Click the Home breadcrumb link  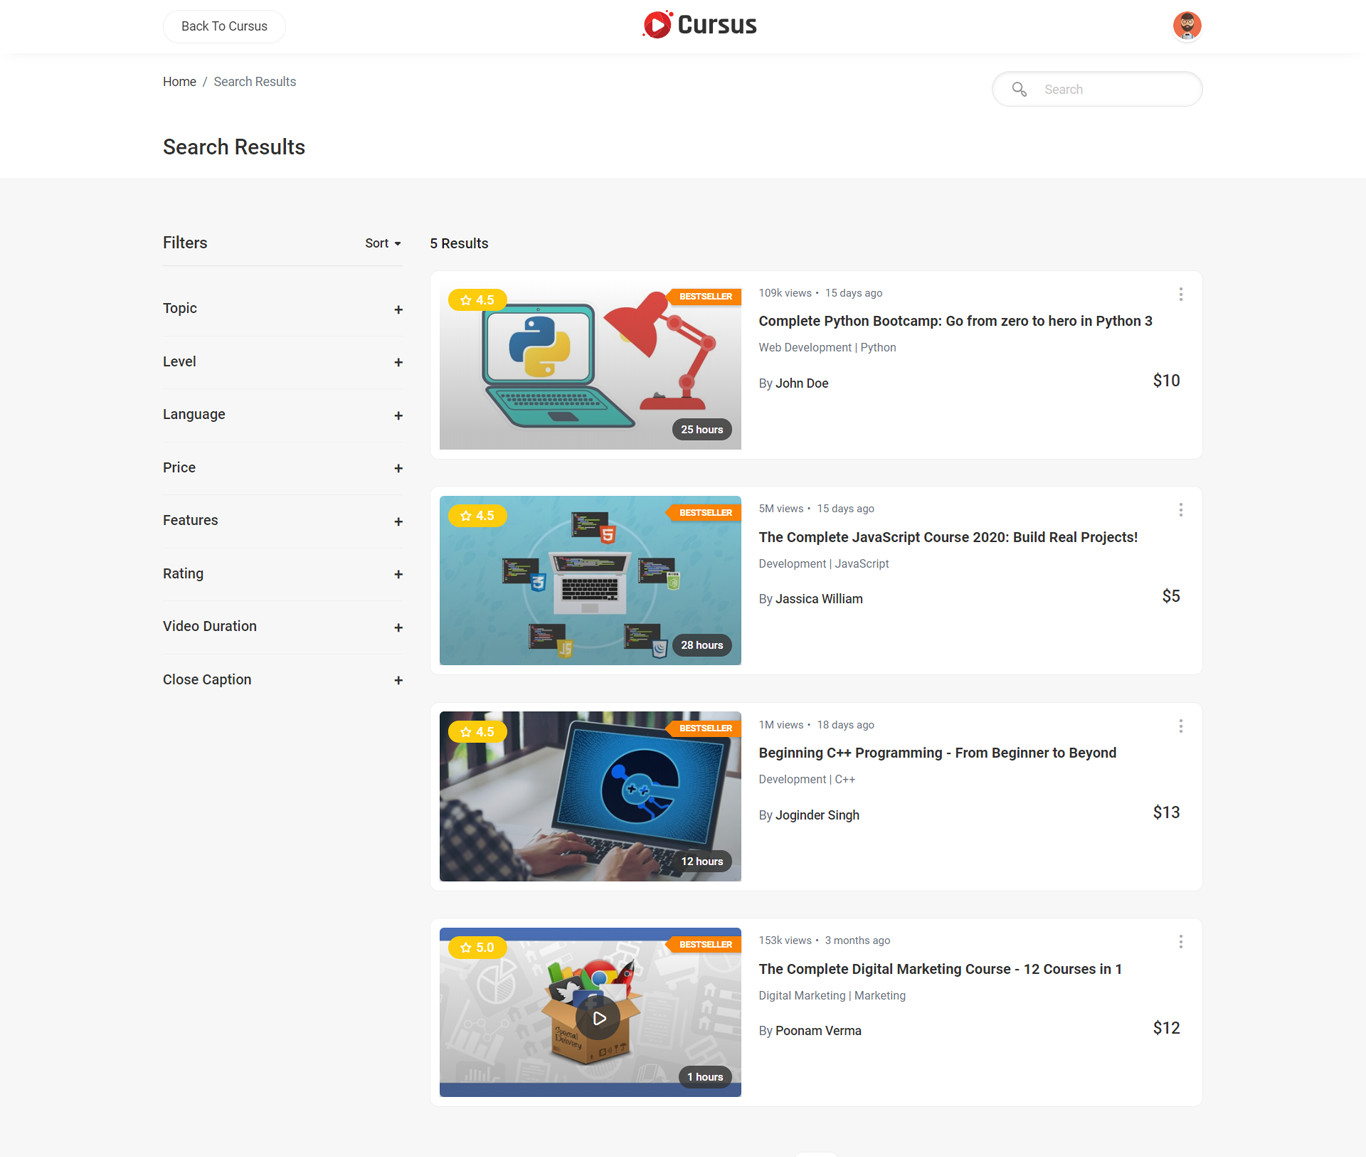[x=179, y=82]
